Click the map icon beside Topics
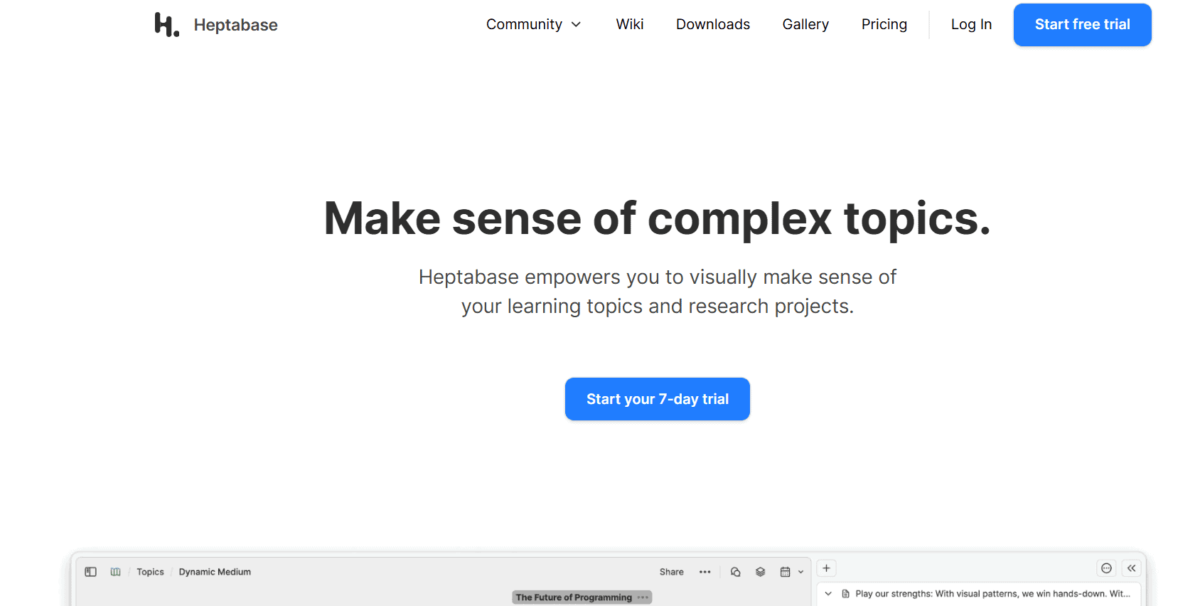This screenshot has height=606, width=1200. click(x=116, y=572)
